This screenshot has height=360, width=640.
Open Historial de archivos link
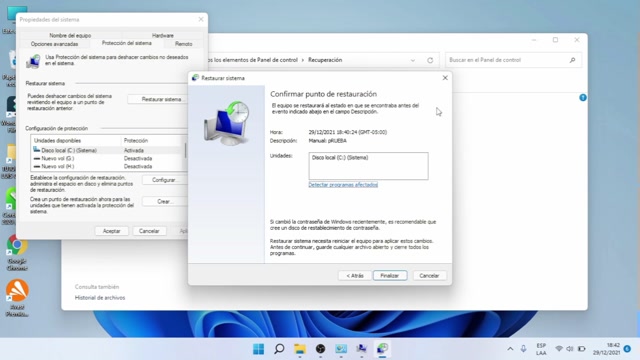click(x=100, y=298)
